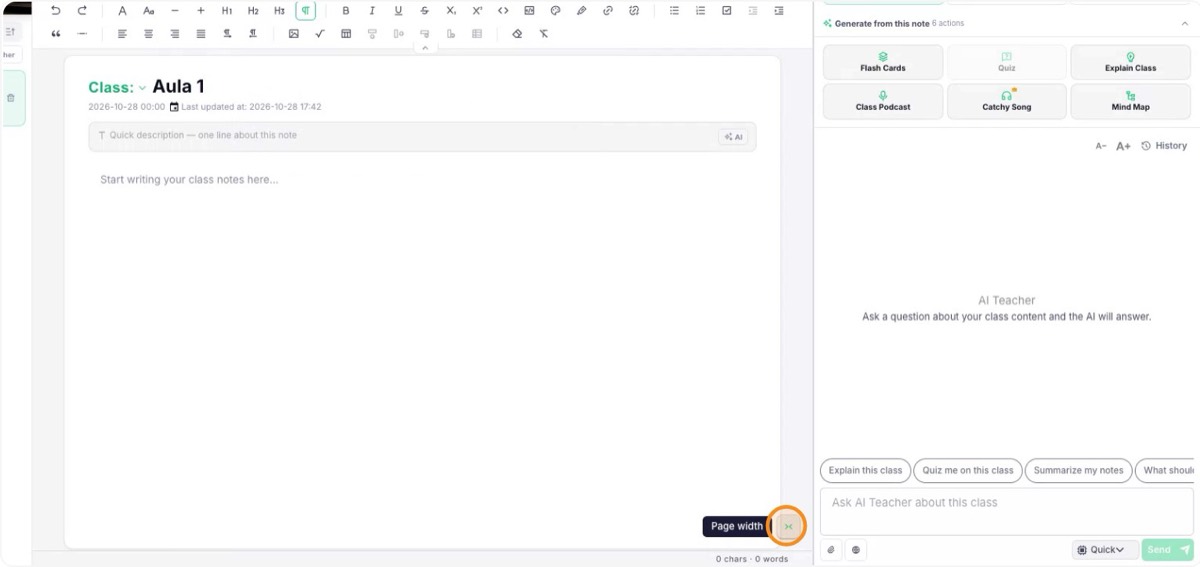Insert a bulleted list

(674, 10)
